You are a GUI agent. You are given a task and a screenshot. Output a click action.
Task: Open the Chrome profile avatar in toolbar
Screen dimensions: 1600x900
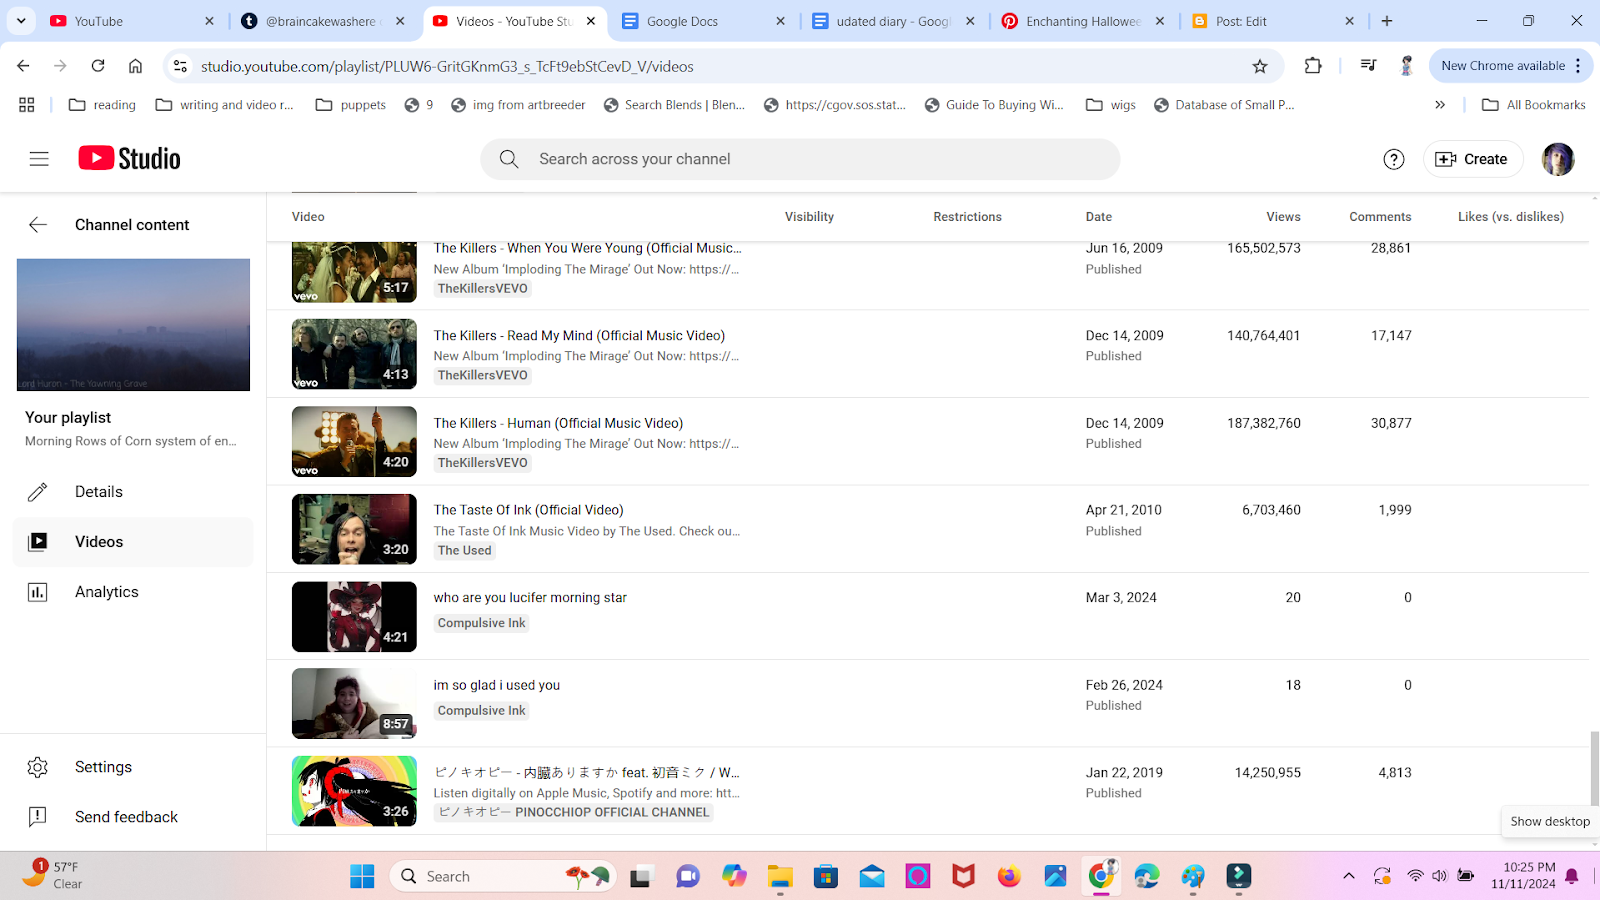(x=1406, y=66)
